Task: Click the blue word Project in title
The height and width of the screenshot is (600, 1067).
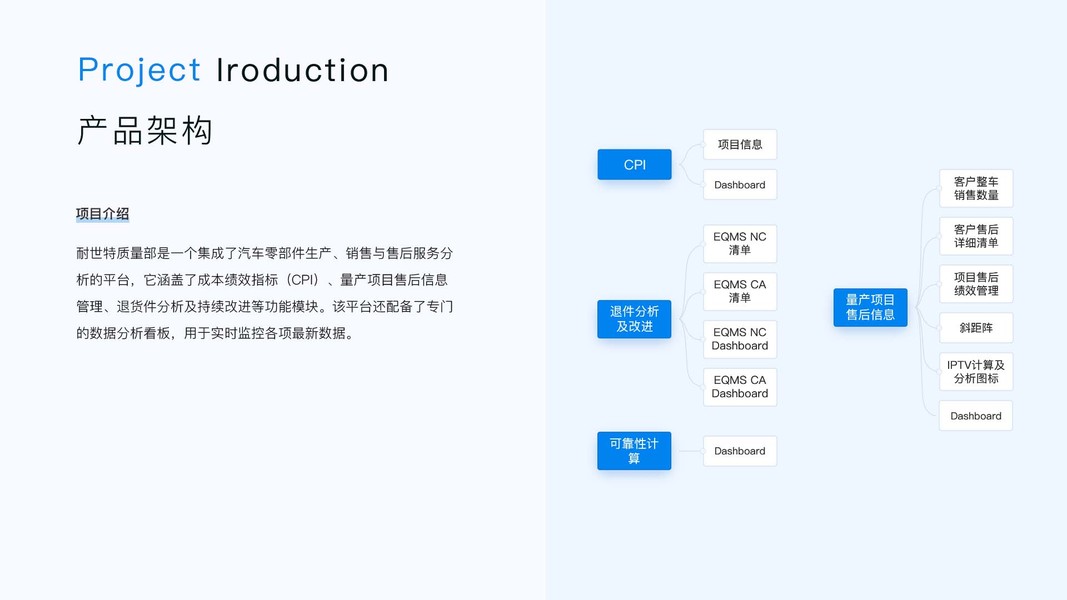Action: tap(139, 70)
